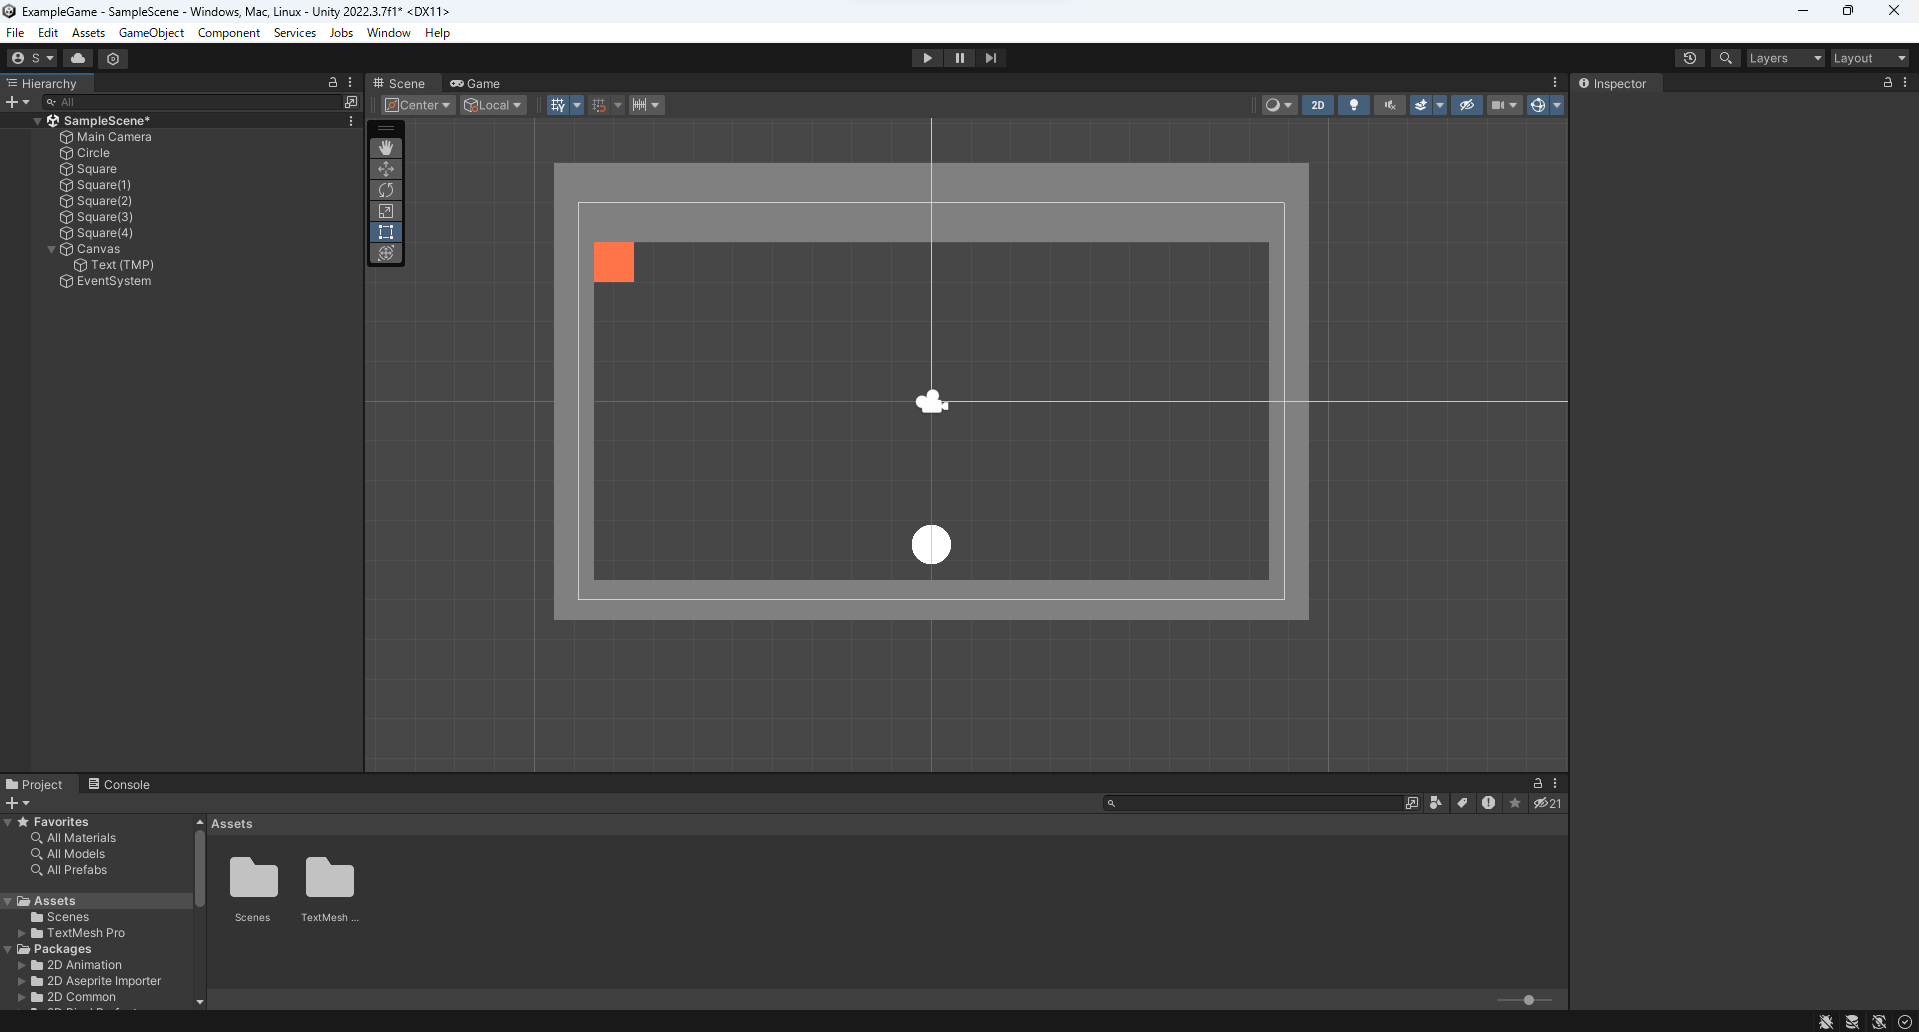Select the Scale tool
The width and height of the screenshot is (1919, 1032).
click(x=386, y=211)
